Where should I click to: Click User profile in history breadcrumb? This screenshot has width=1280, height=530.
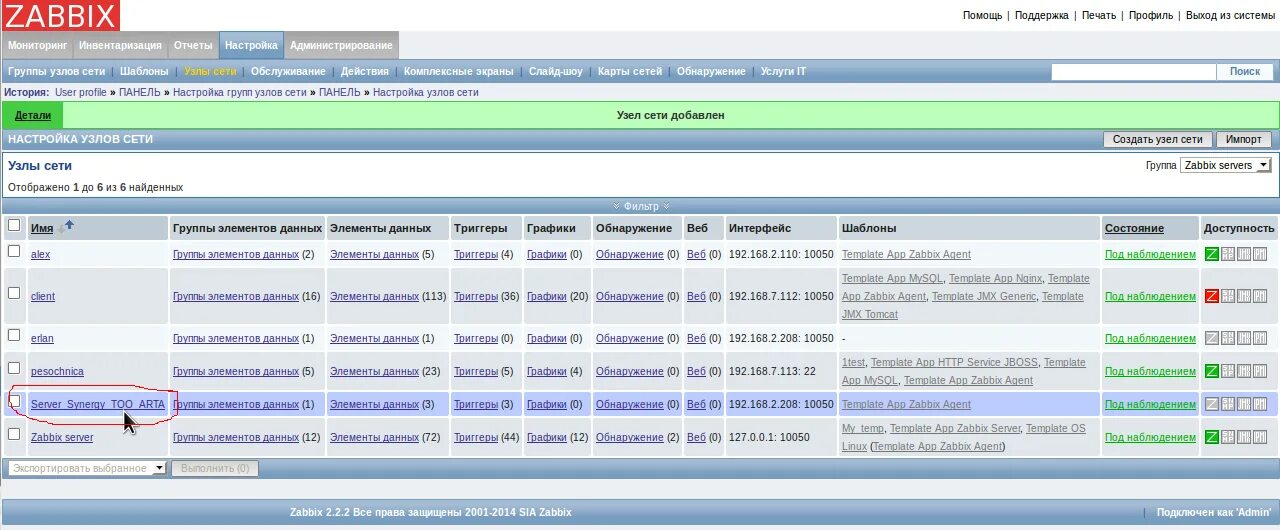[x=81, y=92]
